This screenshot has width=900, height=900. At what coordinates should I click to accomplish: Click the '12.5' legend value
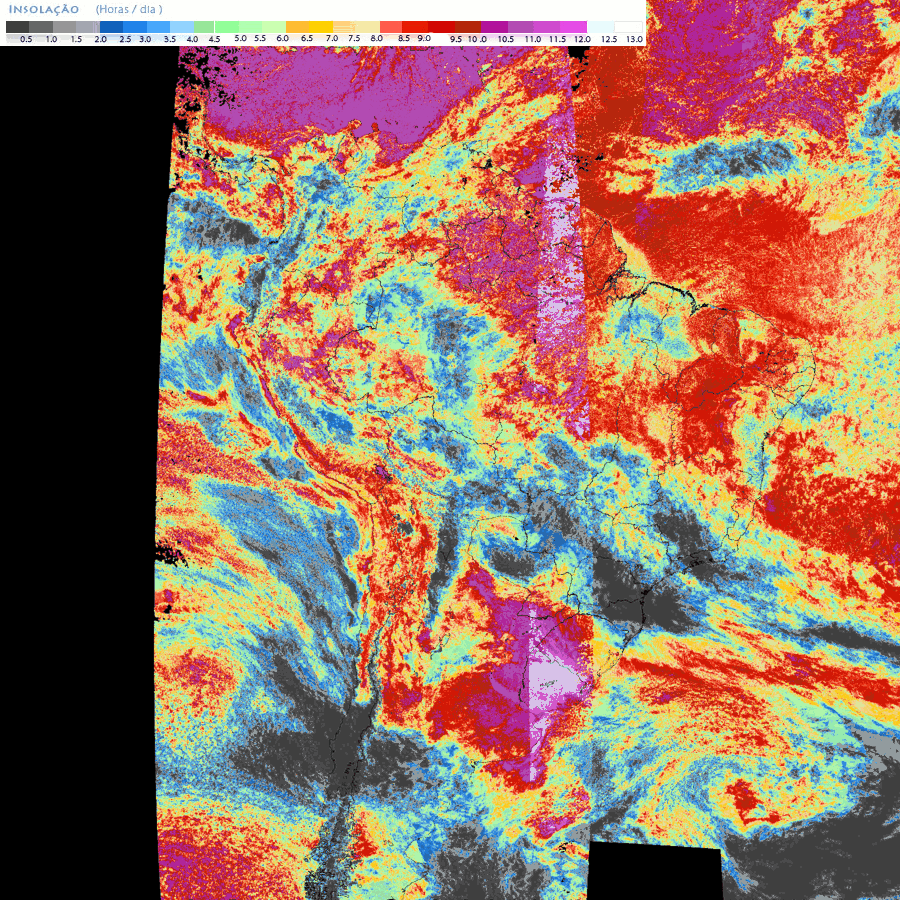coord(609,39)
